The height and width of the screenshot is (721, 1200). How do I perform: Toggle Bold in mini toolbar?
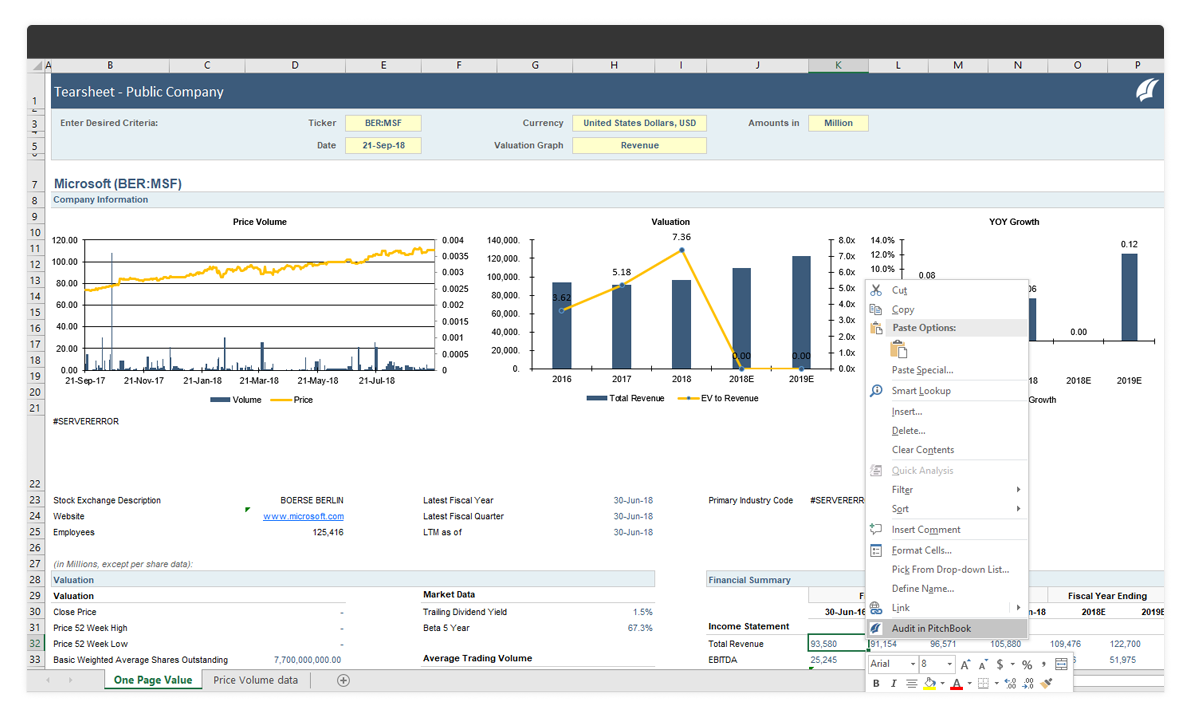(x=876, y=684)
